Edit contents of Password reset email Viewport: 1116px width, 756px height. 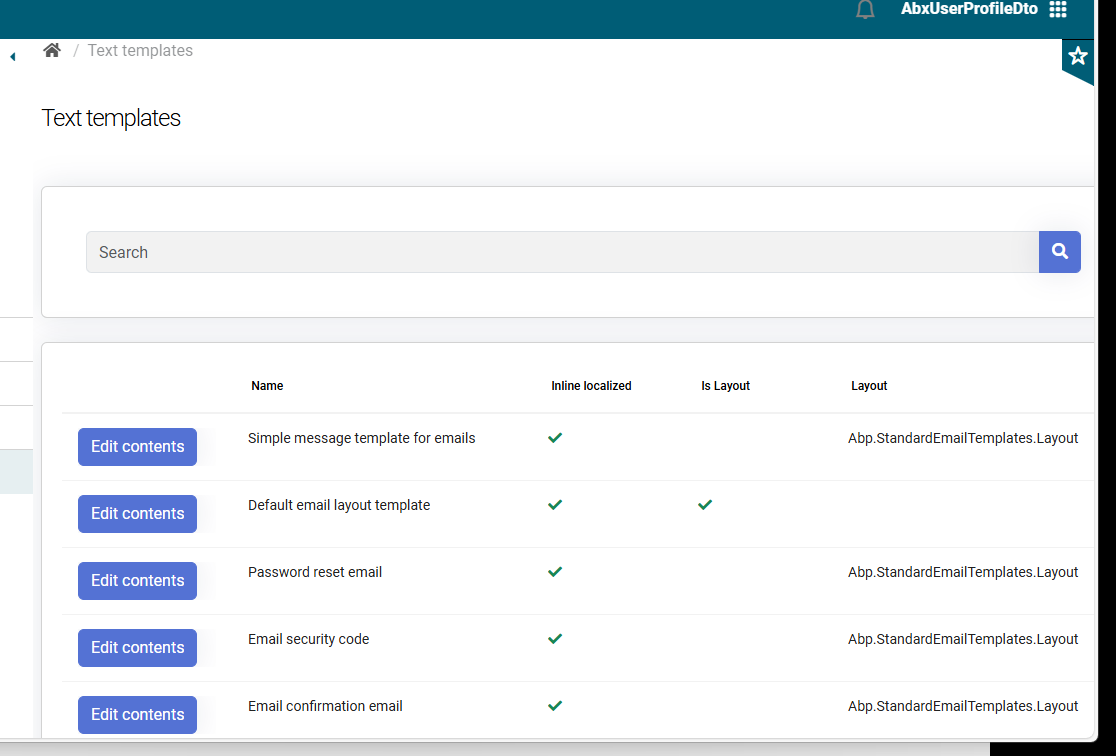[x=137, y=581]
